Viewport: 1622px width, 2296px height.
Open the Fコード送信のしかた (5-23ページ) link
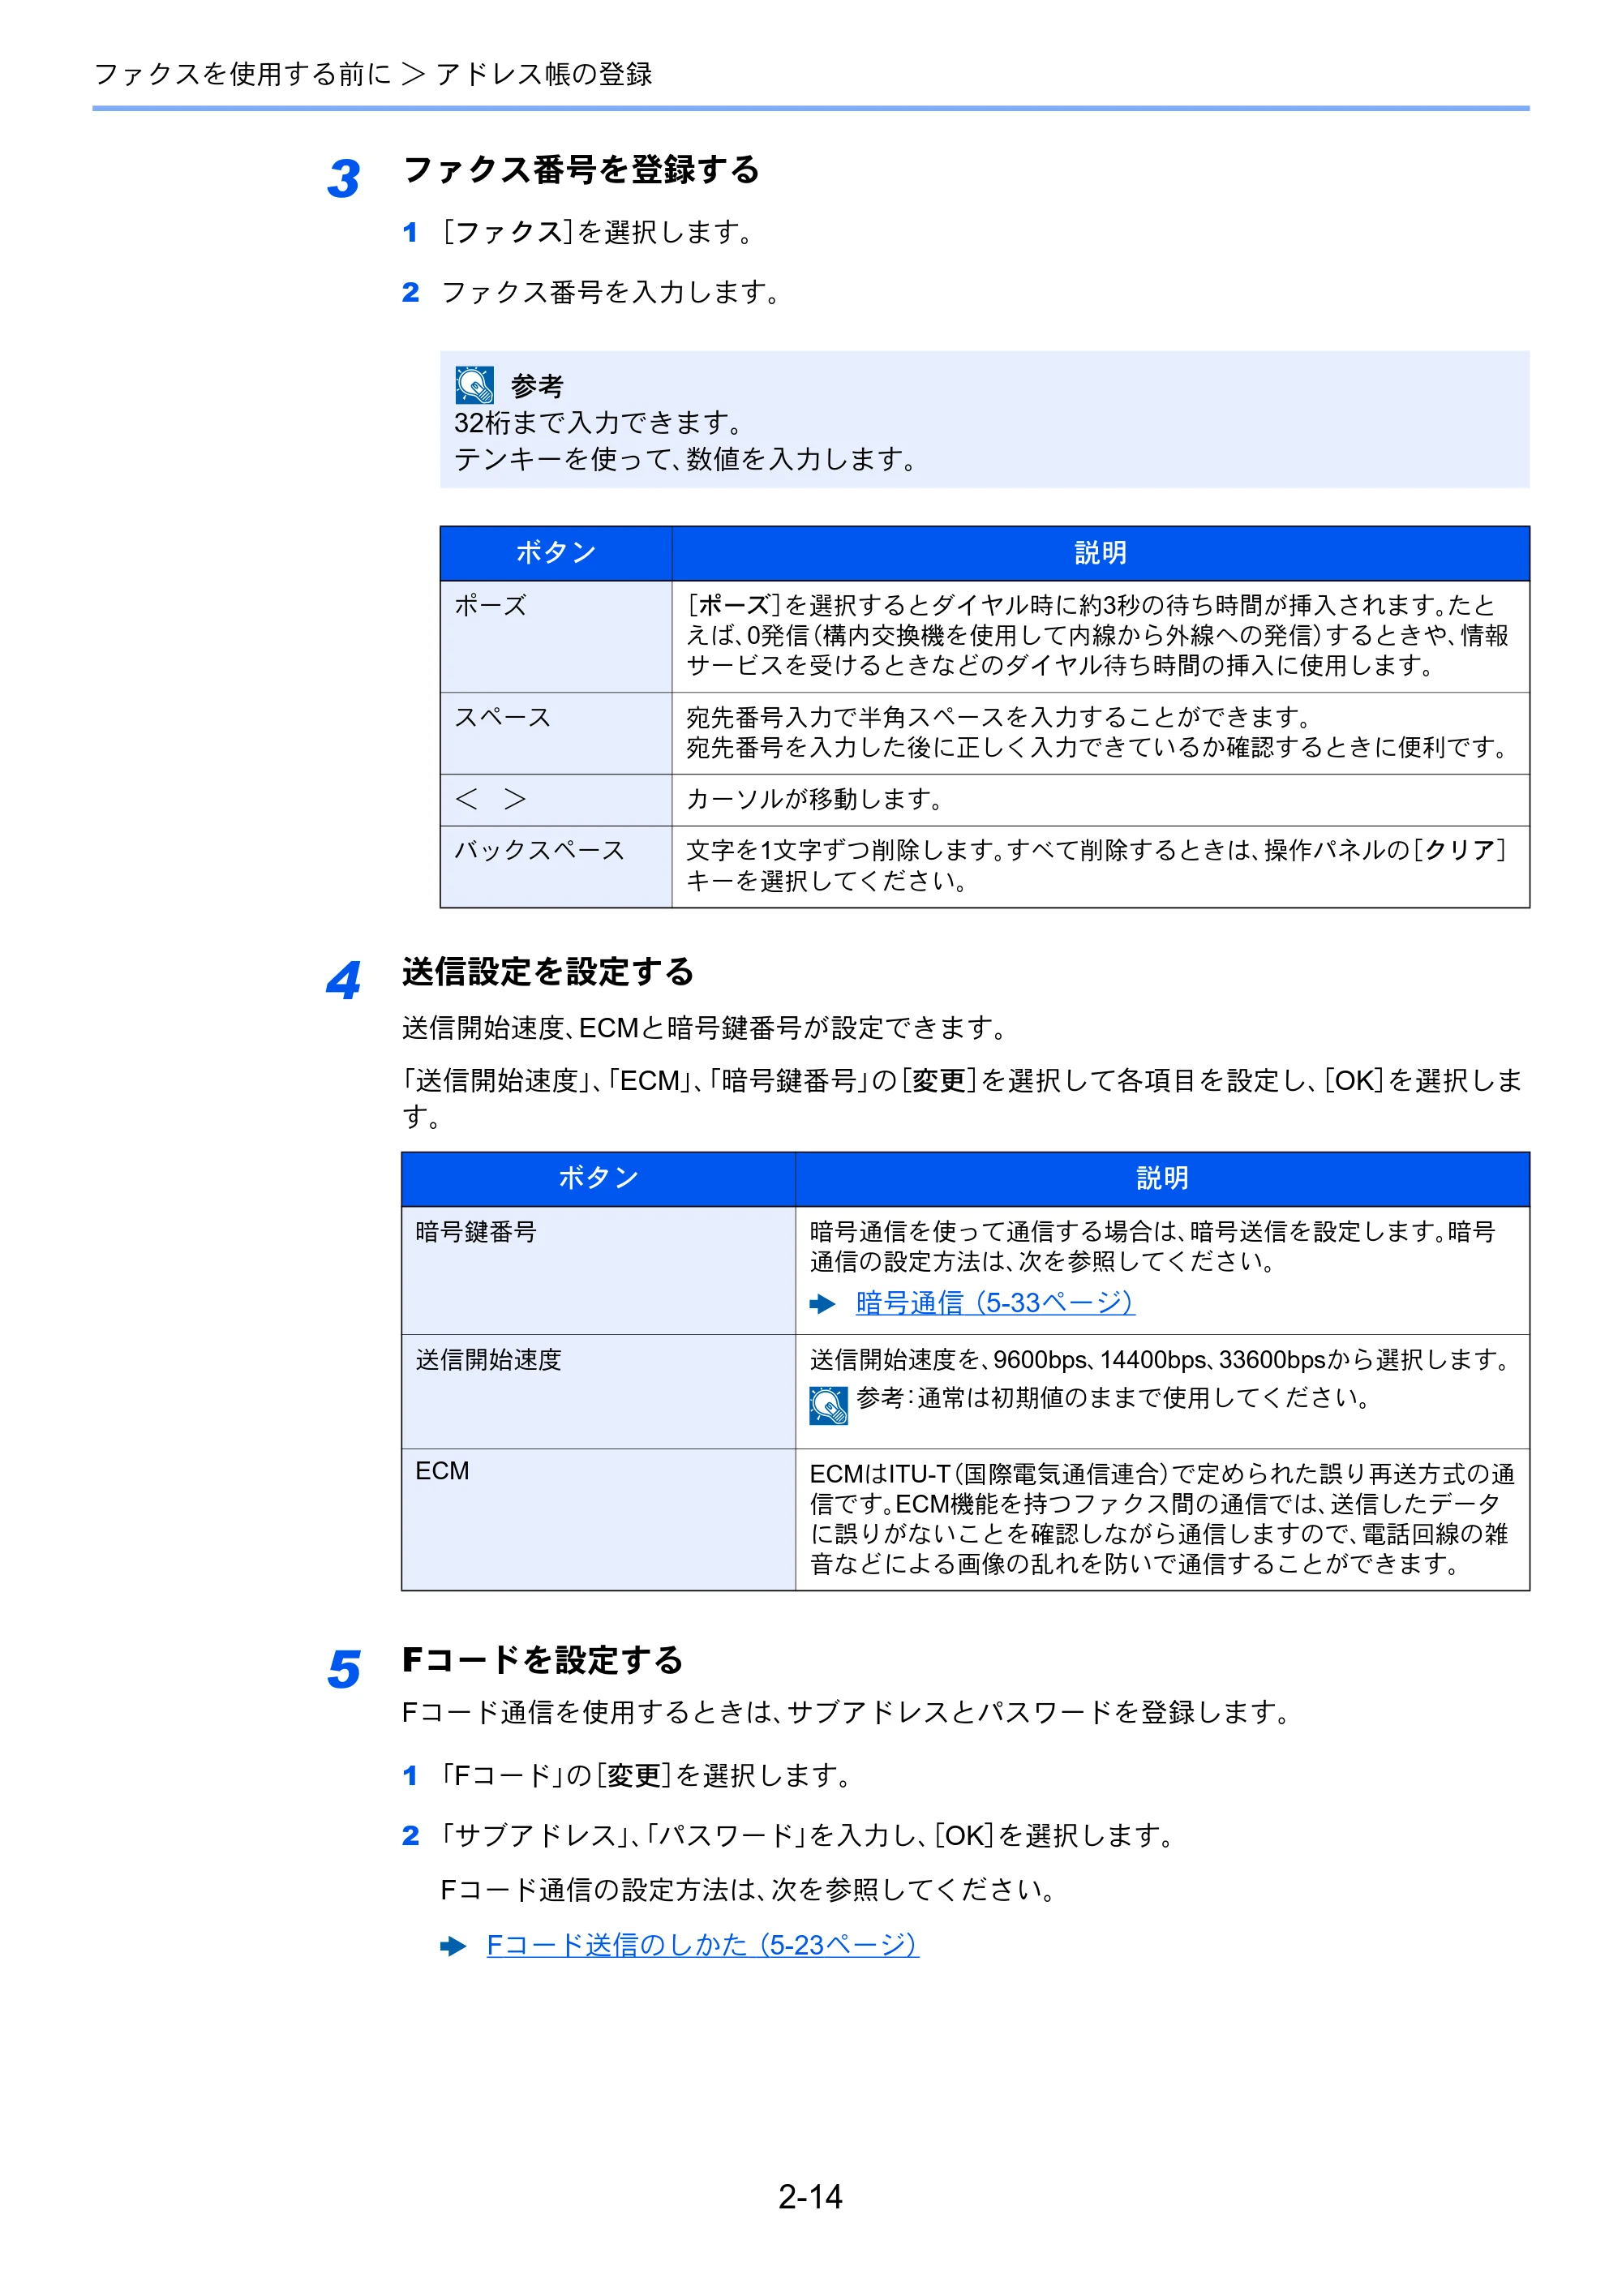[702, 1945]
